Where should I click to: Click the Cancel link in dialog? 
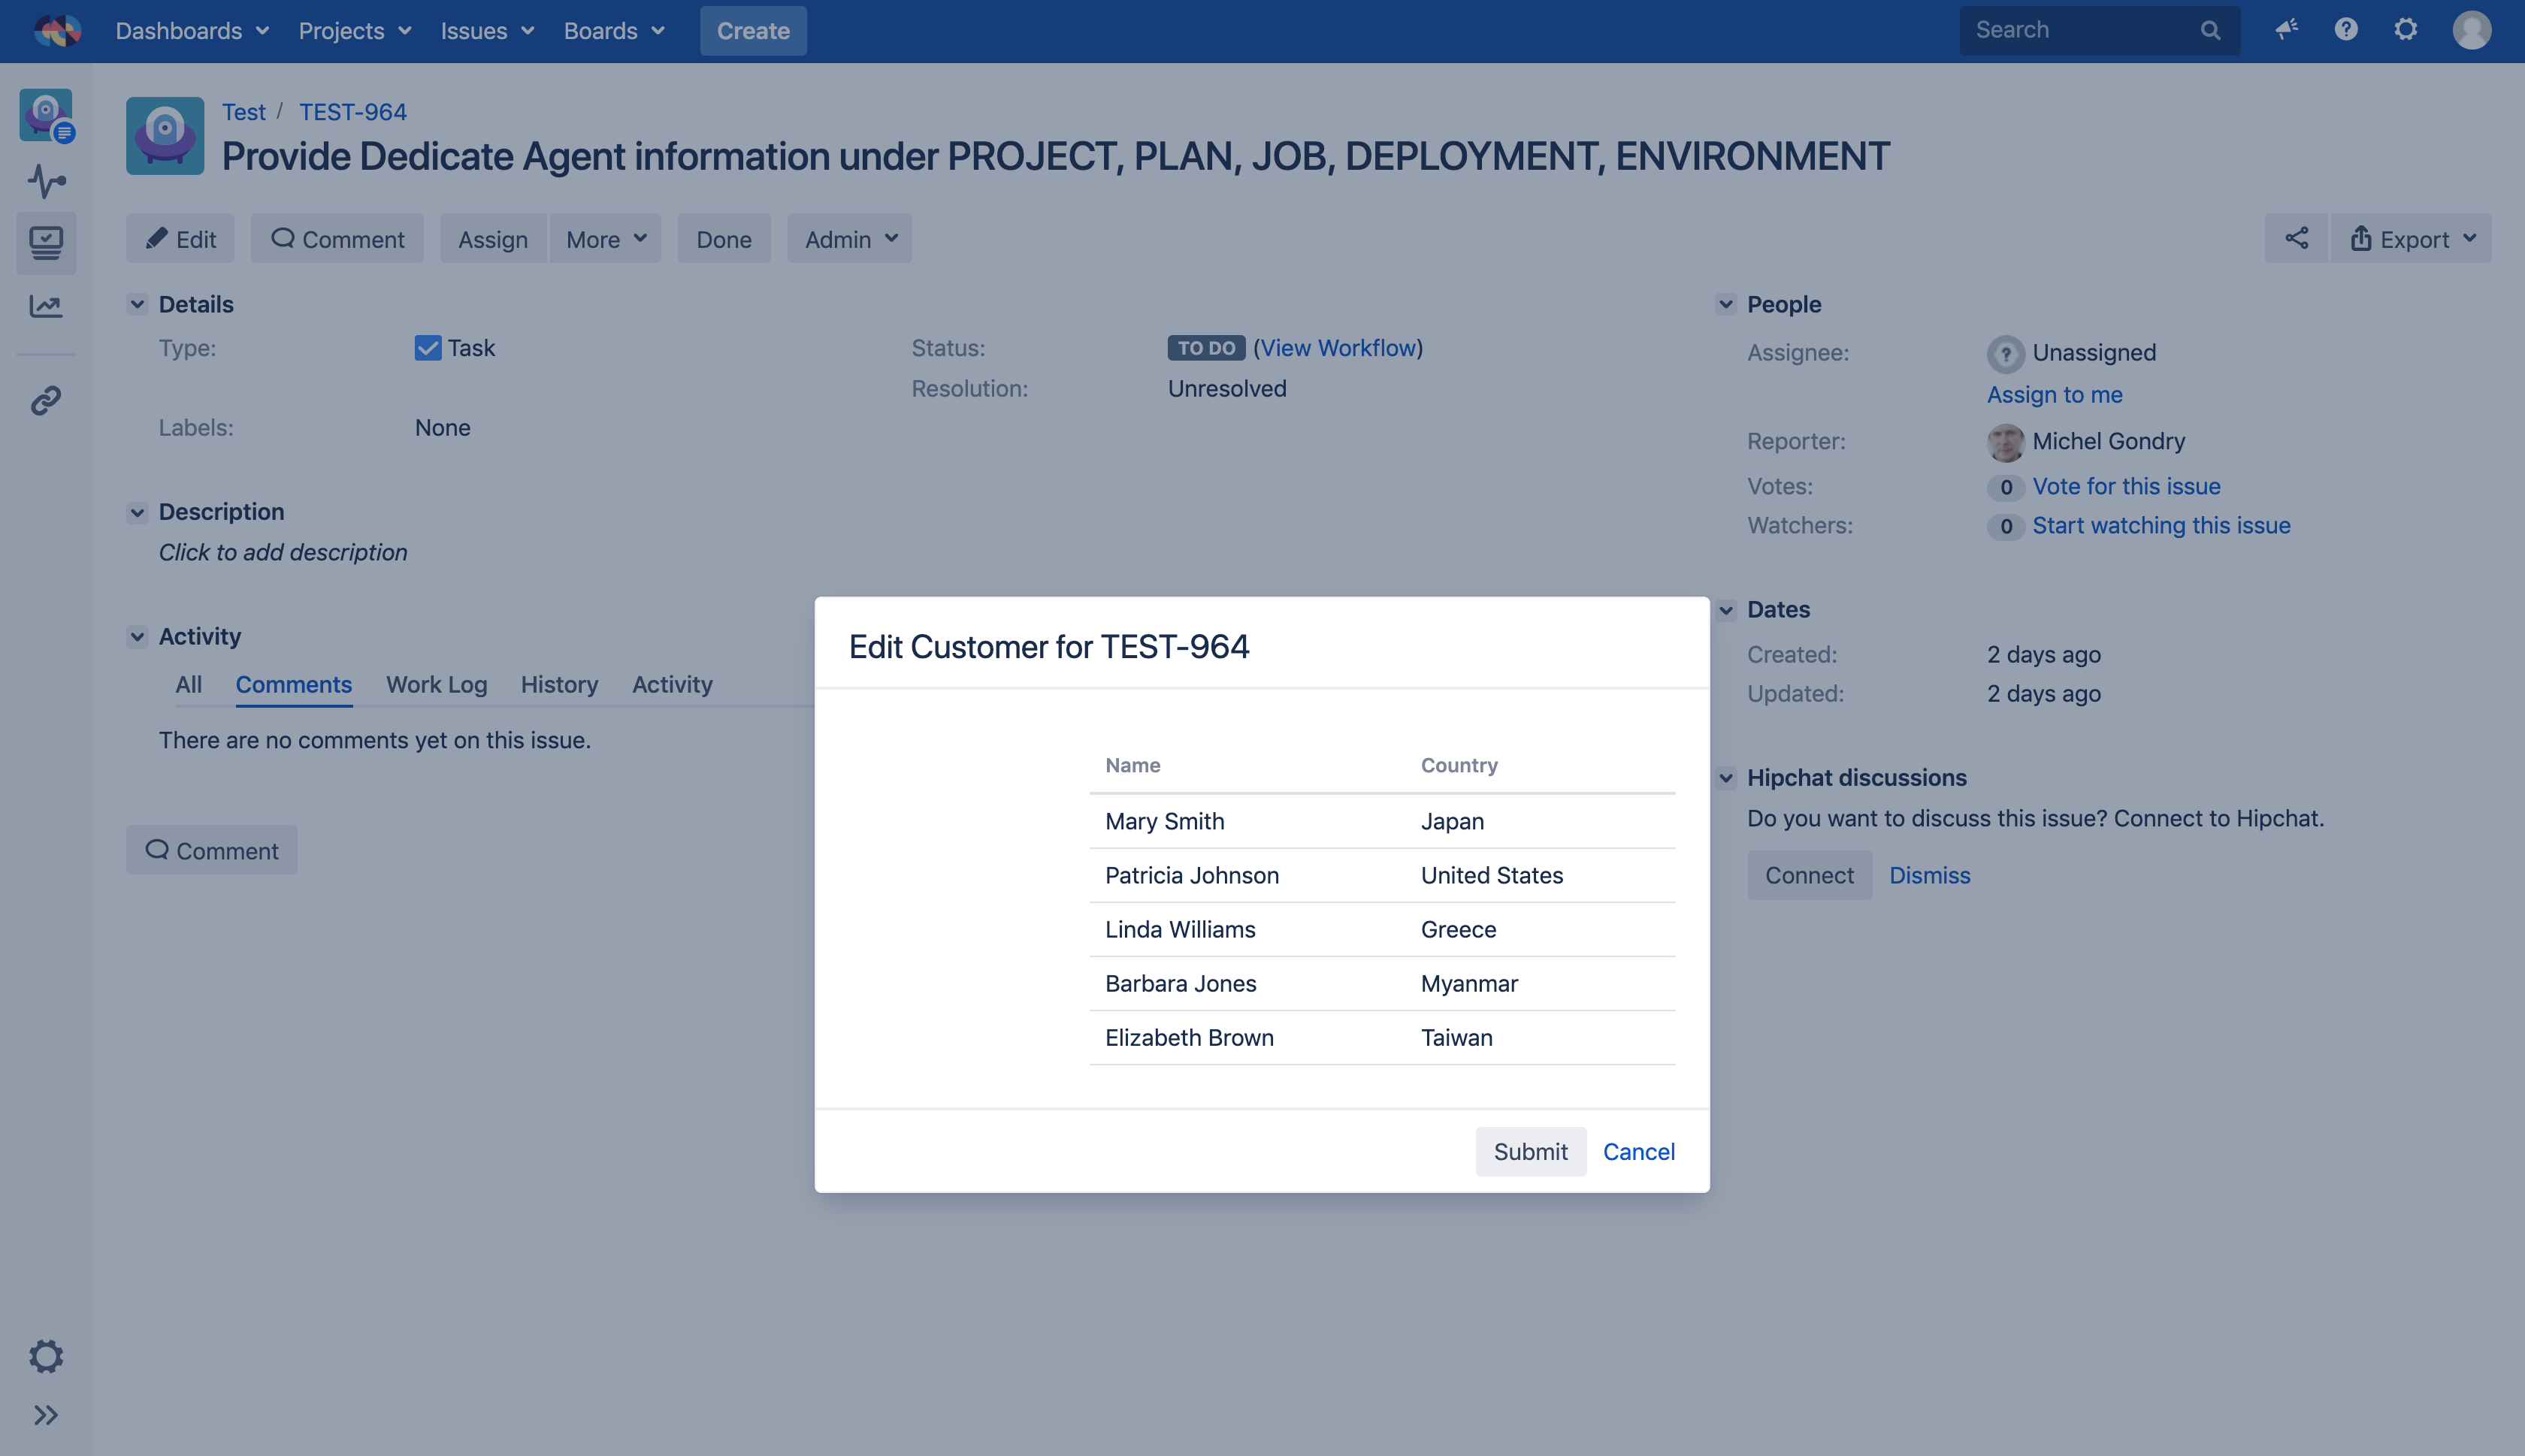1638,1152
